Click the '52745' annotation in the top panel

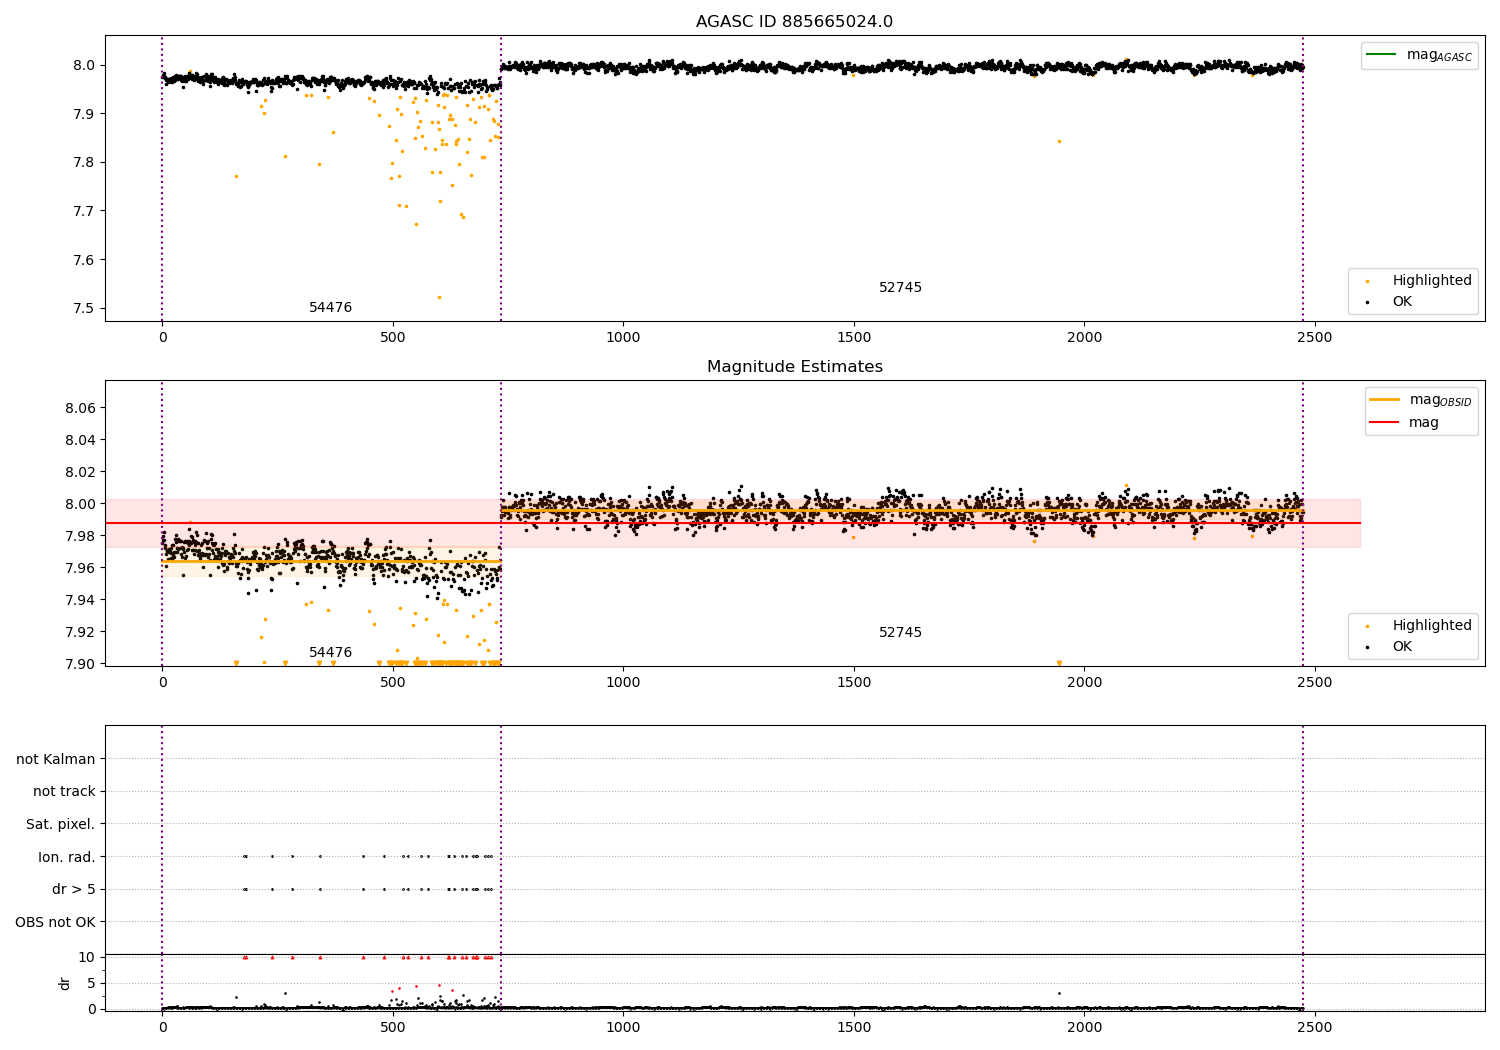point(900,288)
